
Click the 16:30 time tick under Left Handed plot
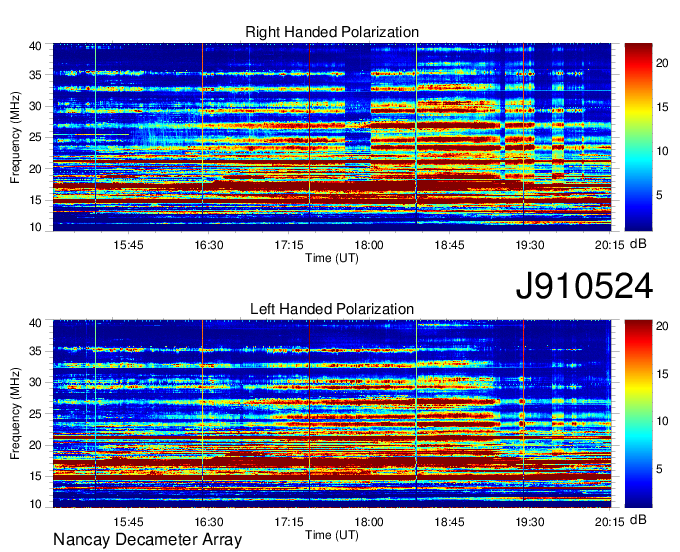tap(209, 522)
